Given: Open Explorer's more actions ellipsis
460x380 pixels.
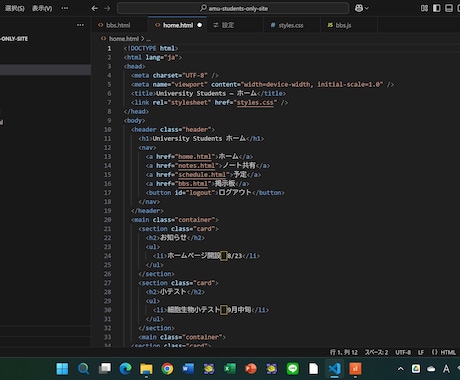Looking at the screenshot, I should [80, 25].
